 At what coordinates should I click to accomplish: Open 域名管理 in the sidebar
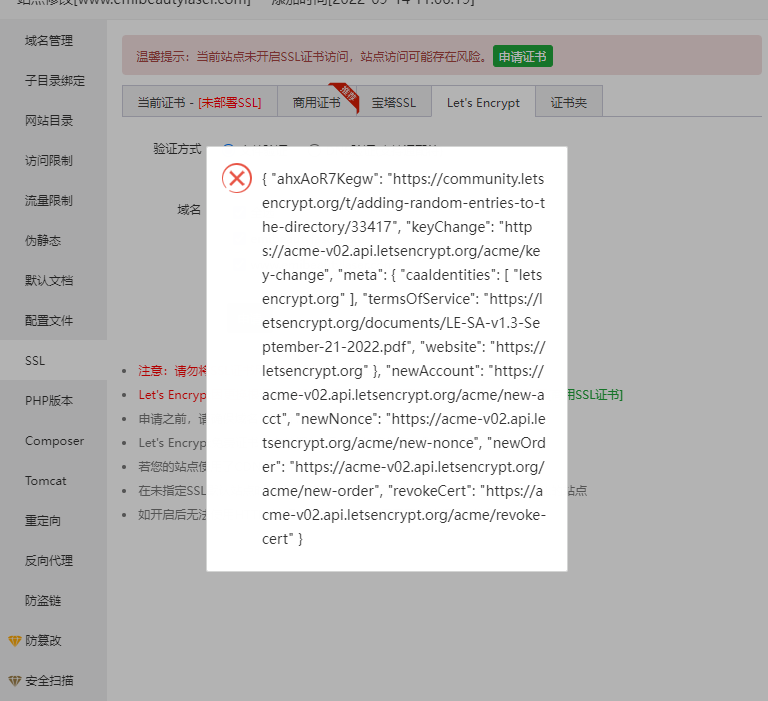(x=49, y=41)
